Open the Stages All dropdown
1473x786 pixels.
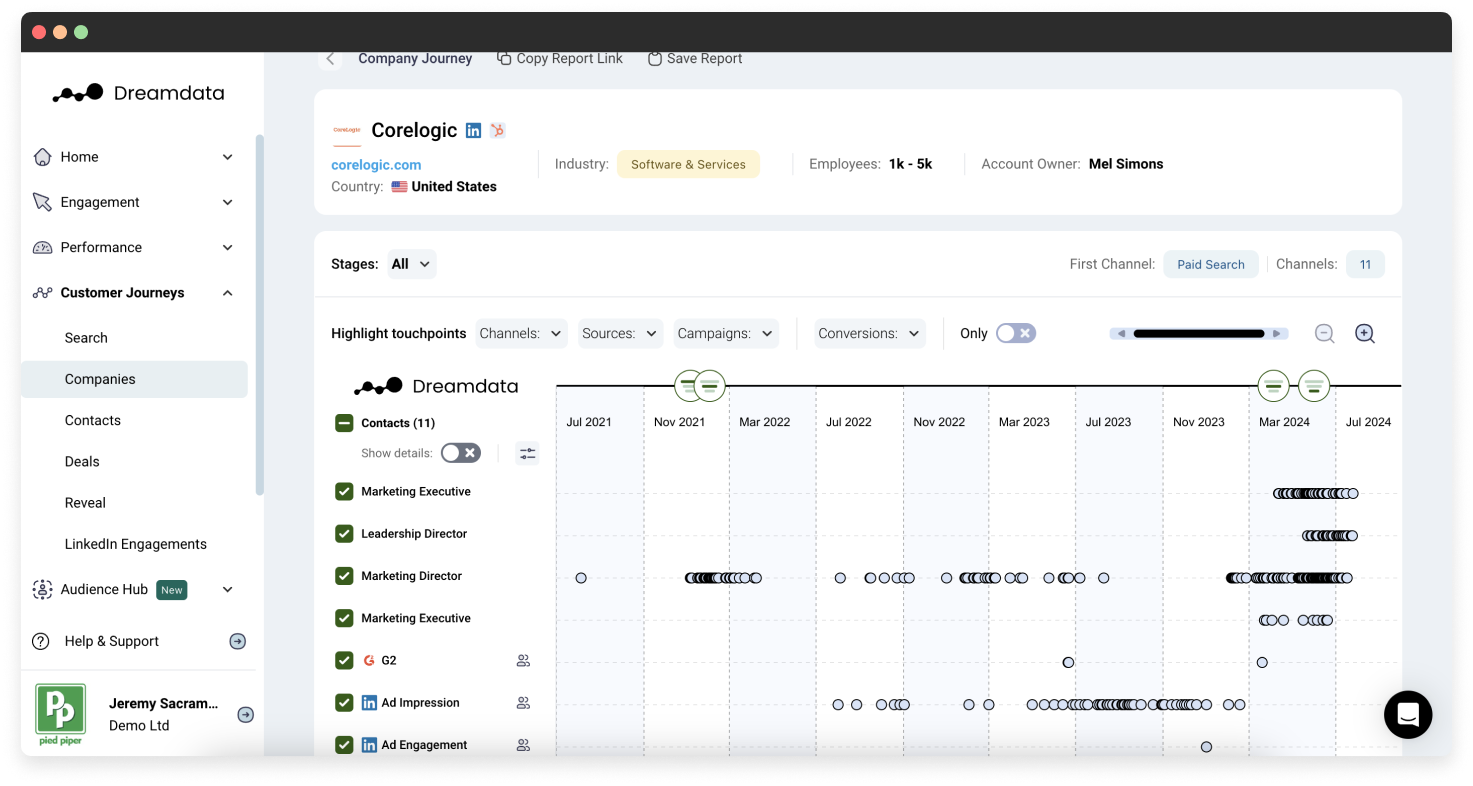411,263
